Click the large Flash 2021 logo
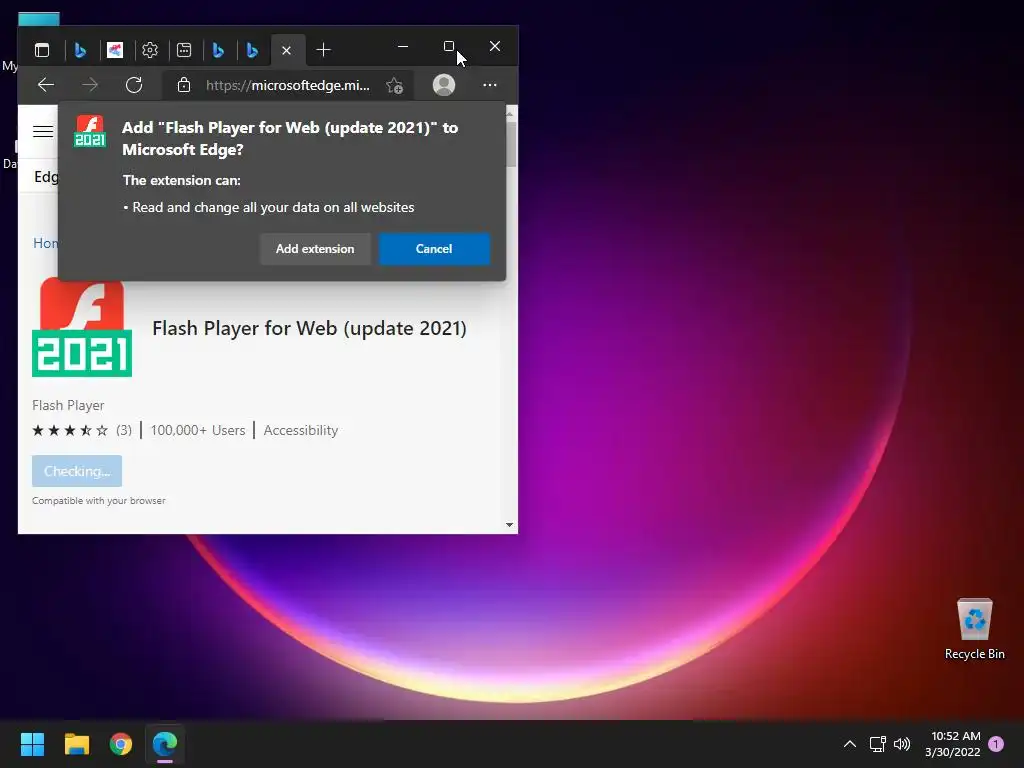Image resolution: width=1024 pixels, height=768 pixels. (x=82, y=327)
